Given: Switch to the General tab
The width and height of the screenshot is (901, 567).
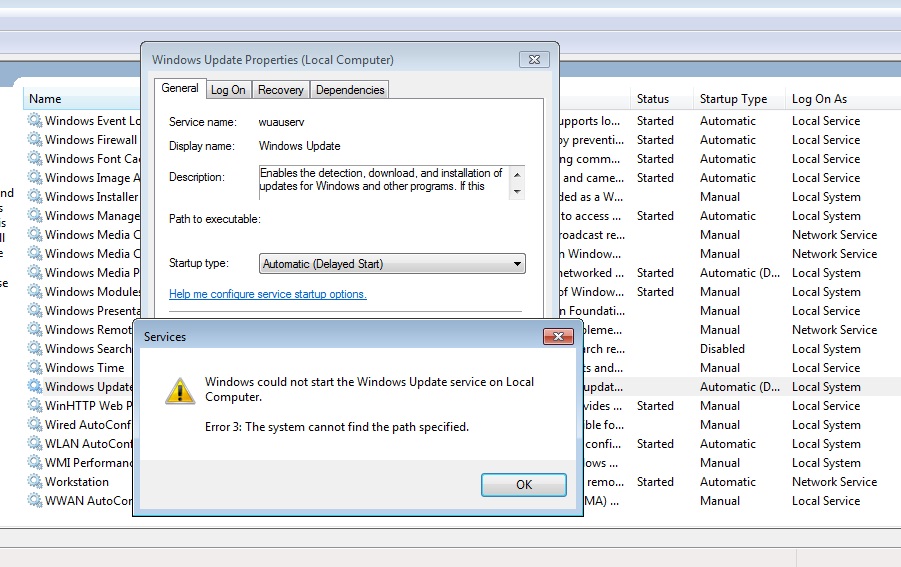Looking at the screenshot, I should [x=180, y=88].
